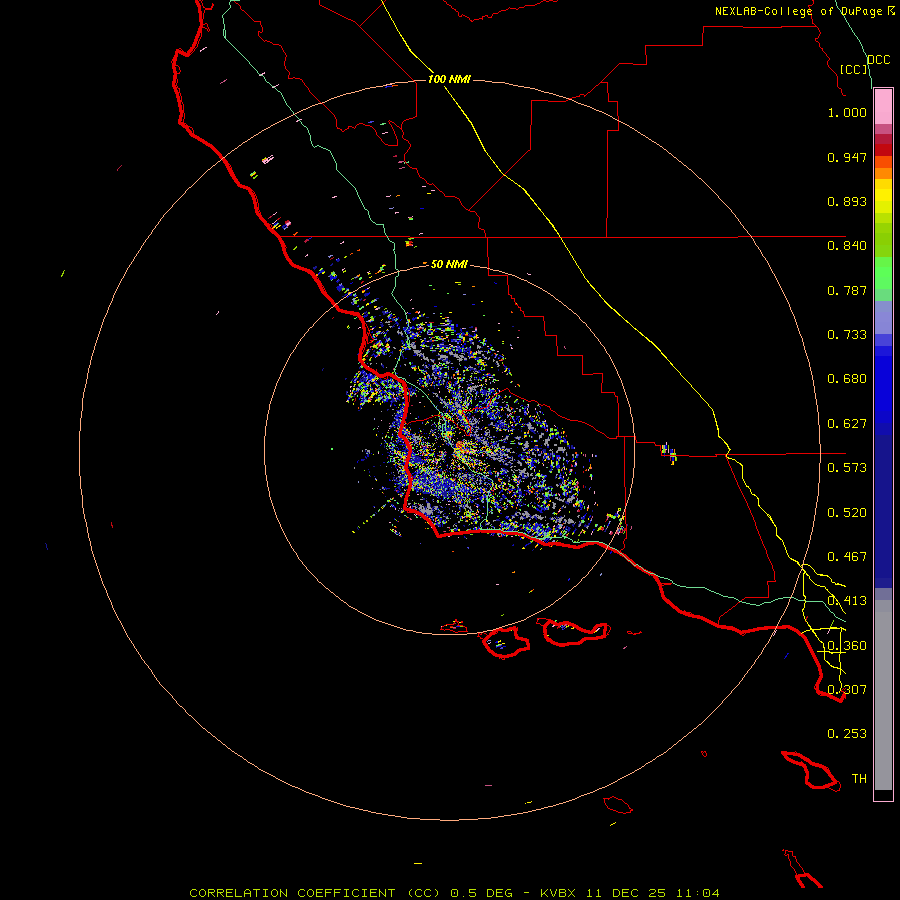The height and width of the screenshot is (900, 900).
Task: Click the 0.627 scale value
Action: point(847,424)
